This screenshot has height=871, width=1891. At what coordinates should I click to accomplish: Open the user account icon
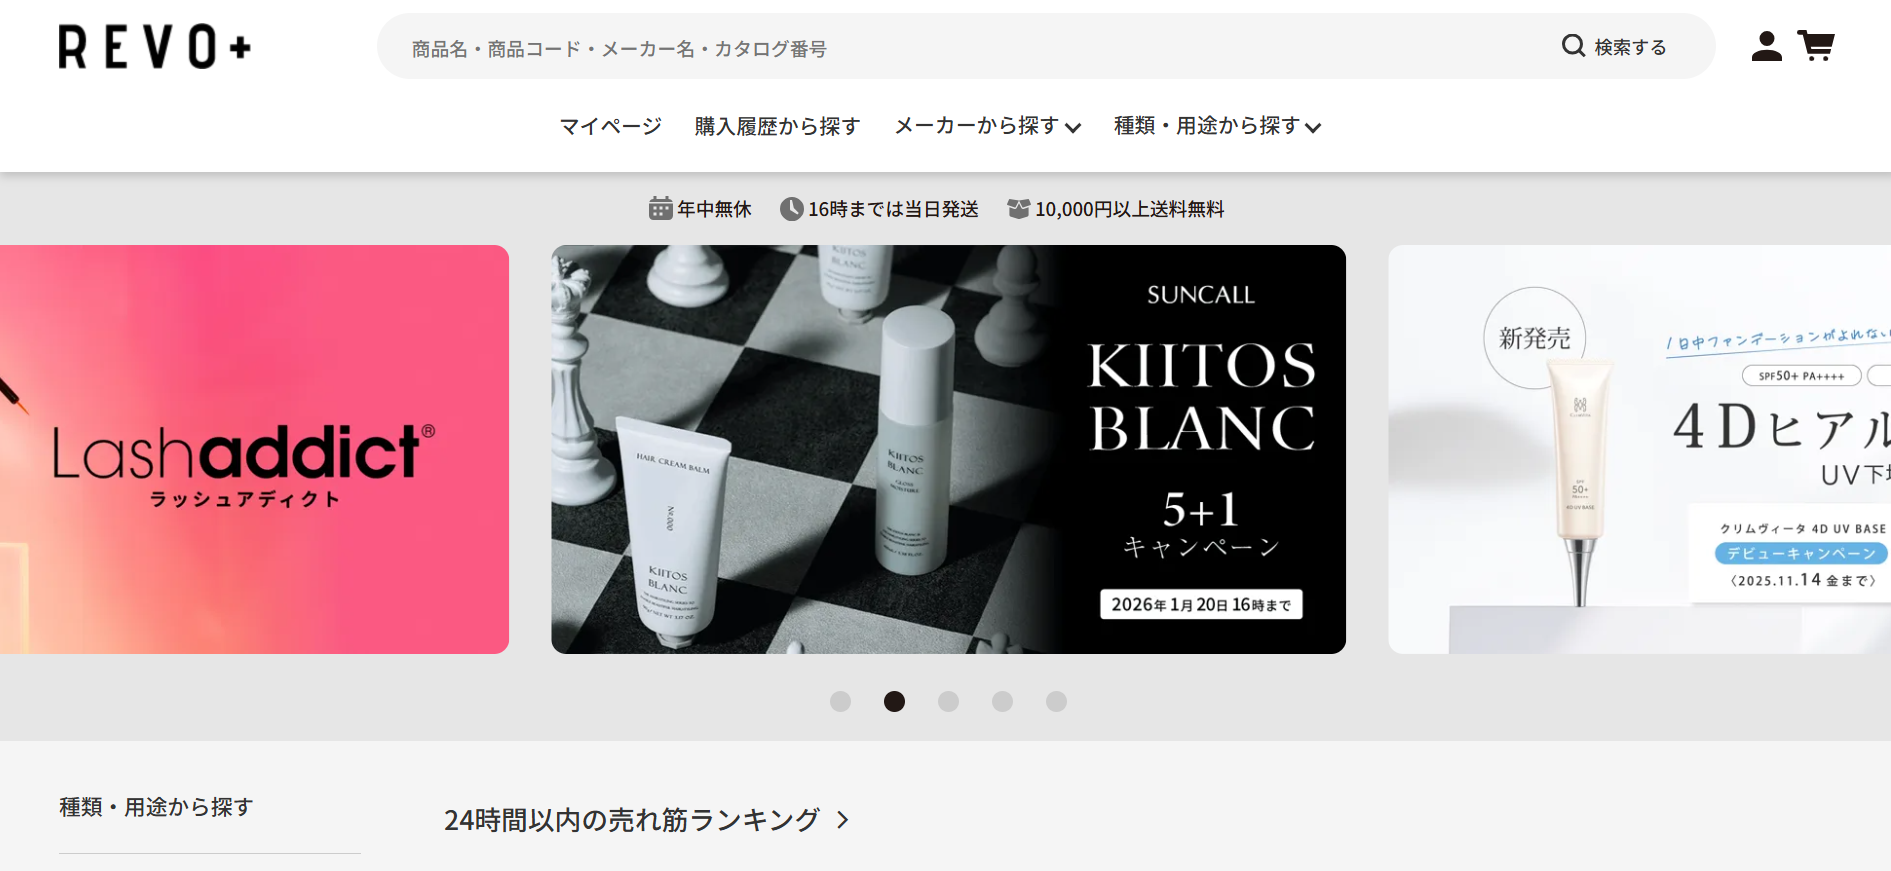(x=1767, y=46)
